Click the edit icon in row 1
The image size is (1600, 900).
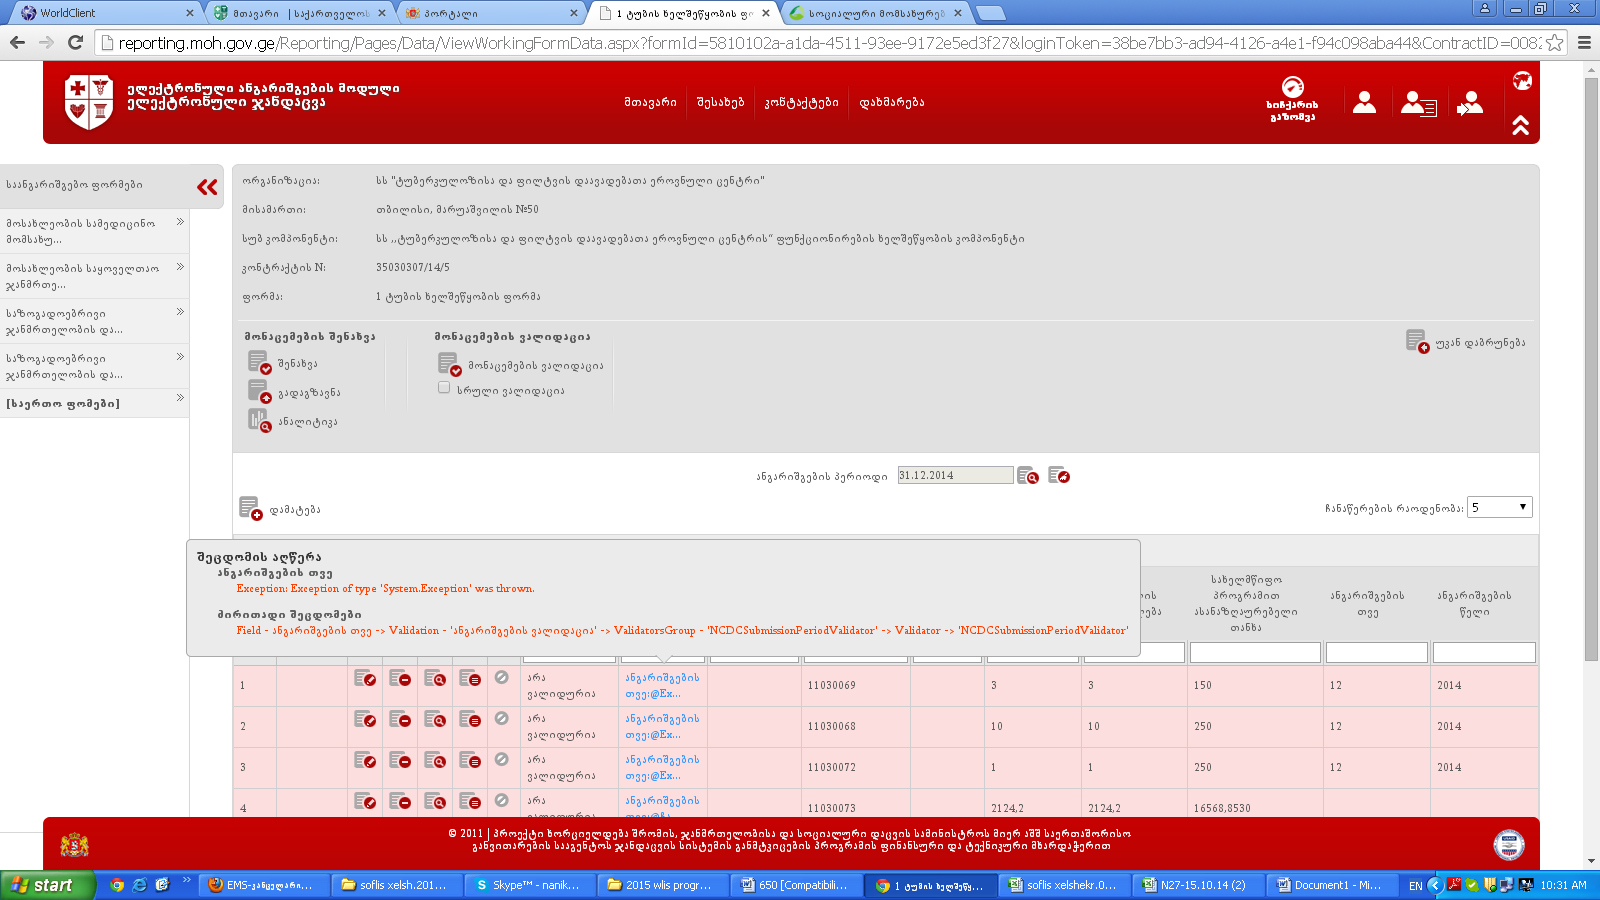point(365,679)
